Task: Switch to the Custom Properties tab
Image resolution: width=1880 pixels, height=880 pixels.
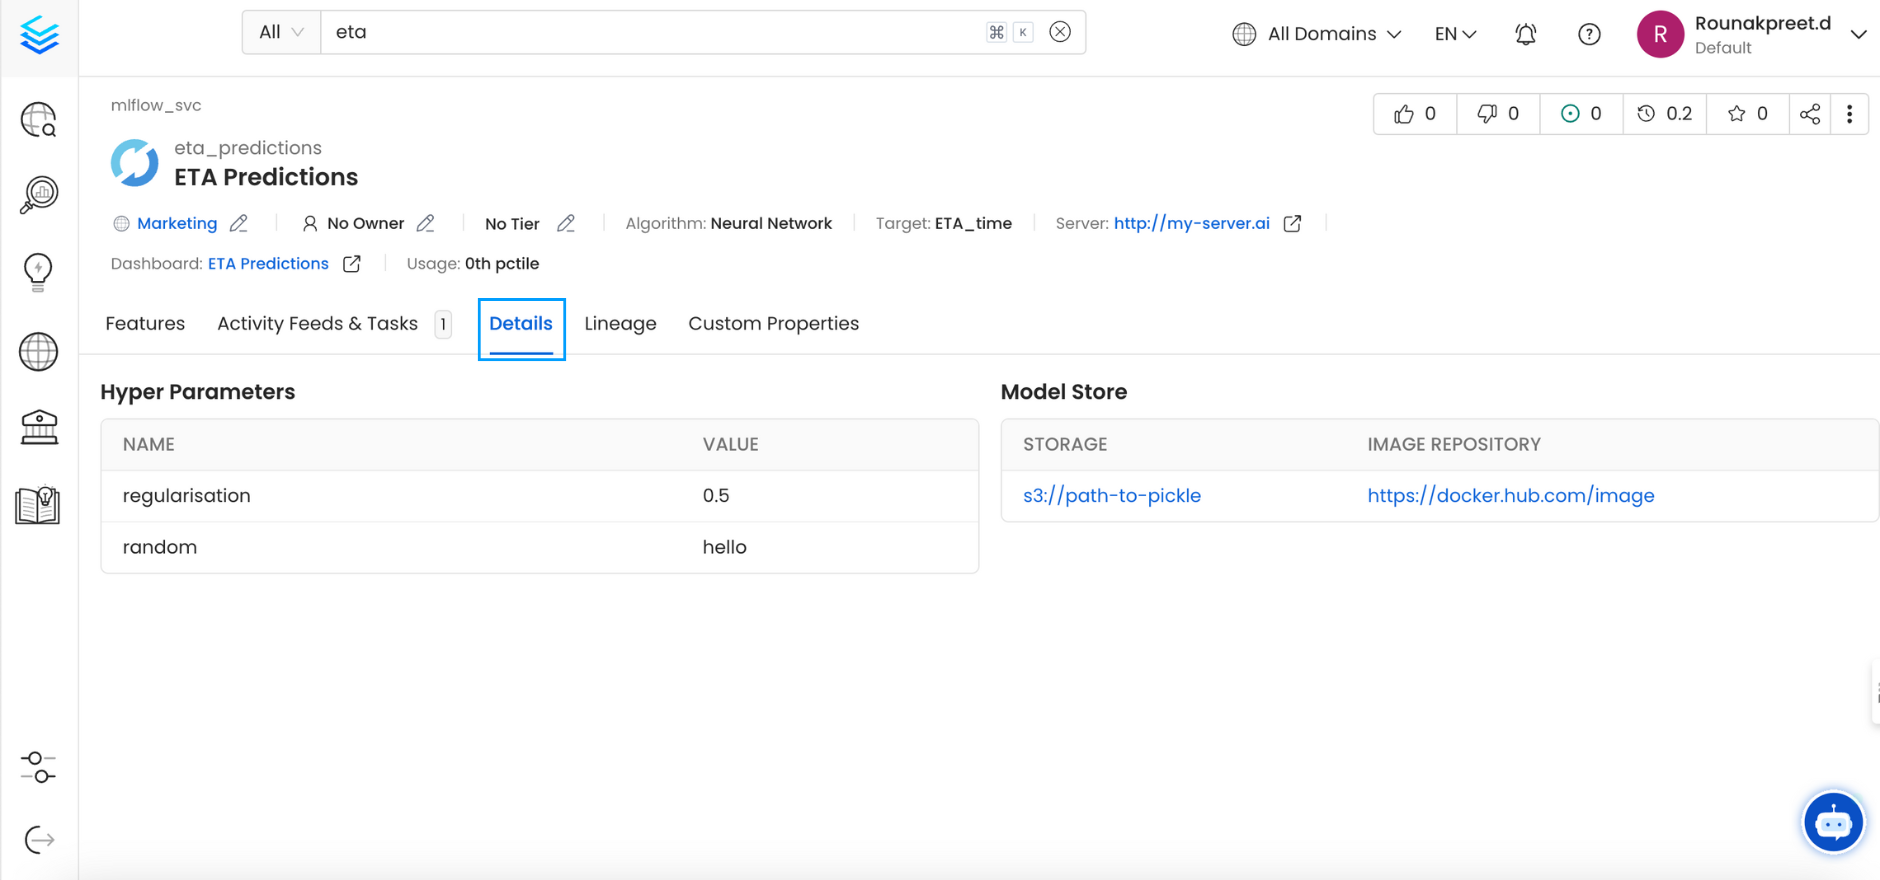Action: click(x=773, y=324)
